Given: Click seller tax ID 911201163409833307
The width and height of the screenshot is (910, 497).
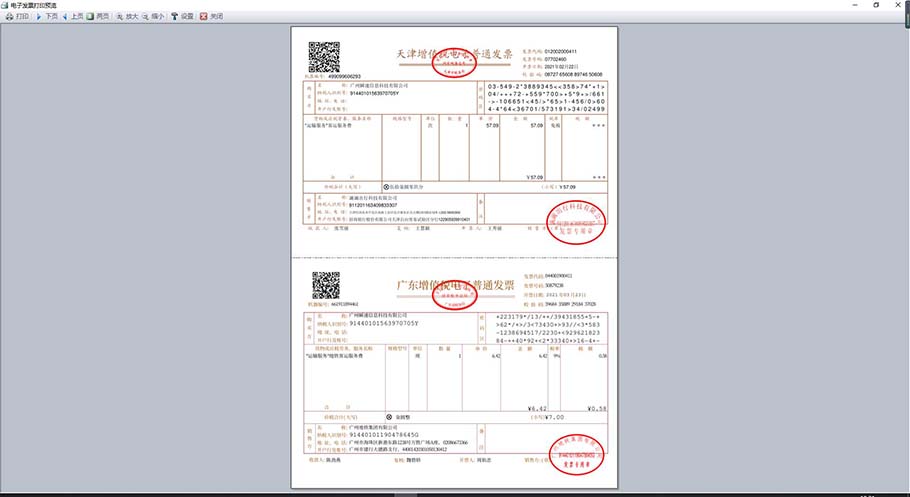Looking at the screenshot, I should [373, 206].
